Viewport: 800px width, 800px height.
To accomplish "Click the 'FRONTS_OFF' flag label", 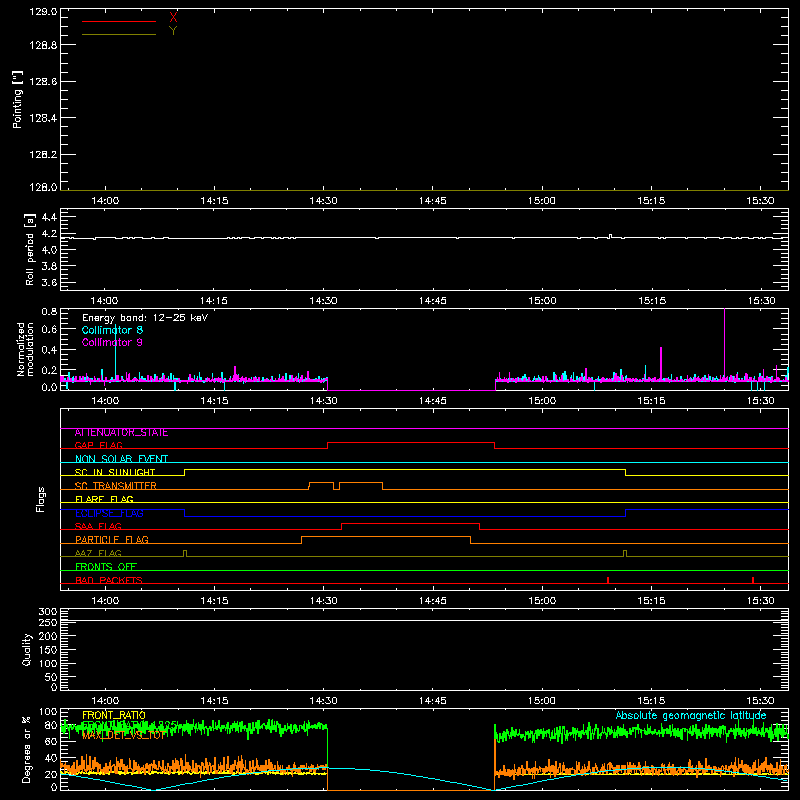I will (x=106, y=566).
